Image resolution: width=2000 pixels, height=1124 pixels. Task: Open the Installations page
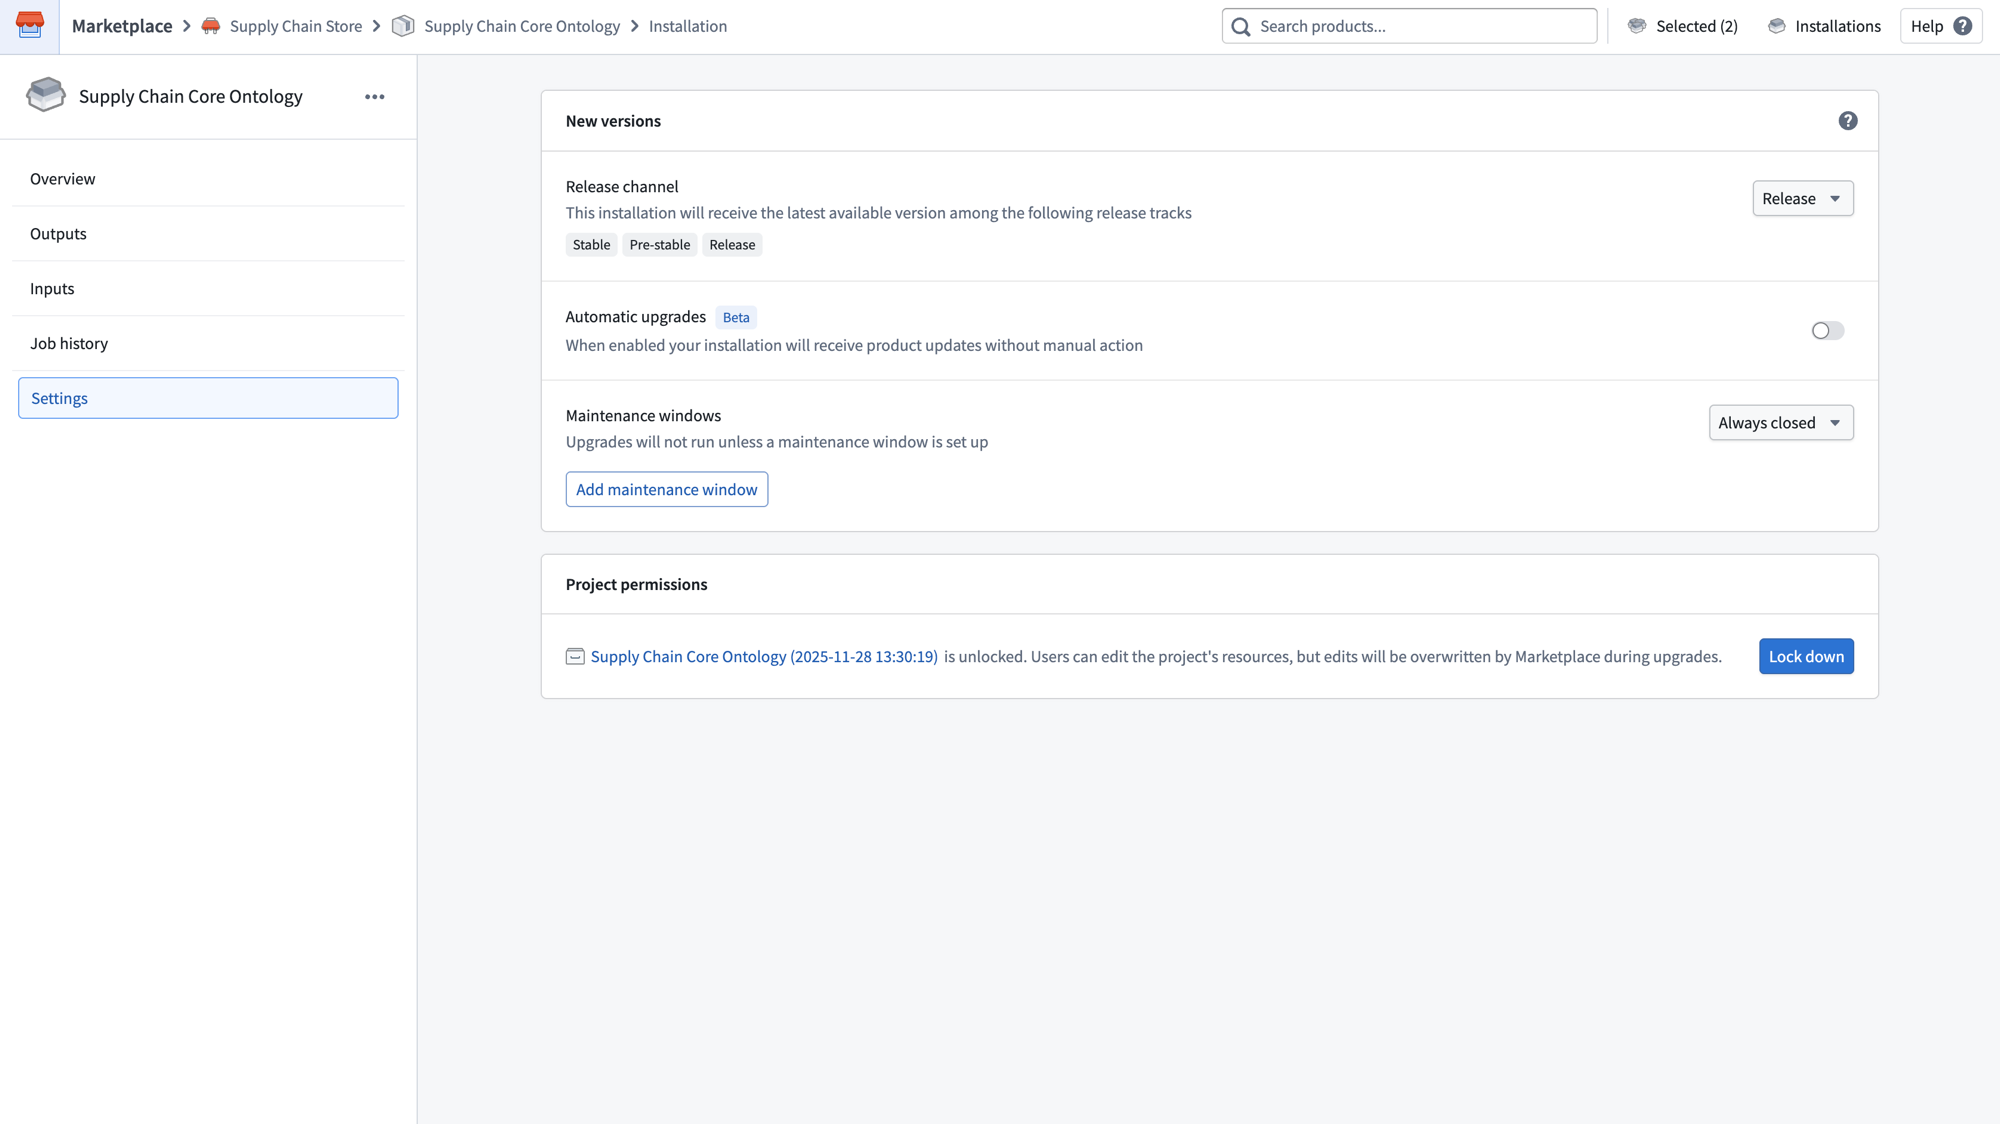tap(1824, 26)
